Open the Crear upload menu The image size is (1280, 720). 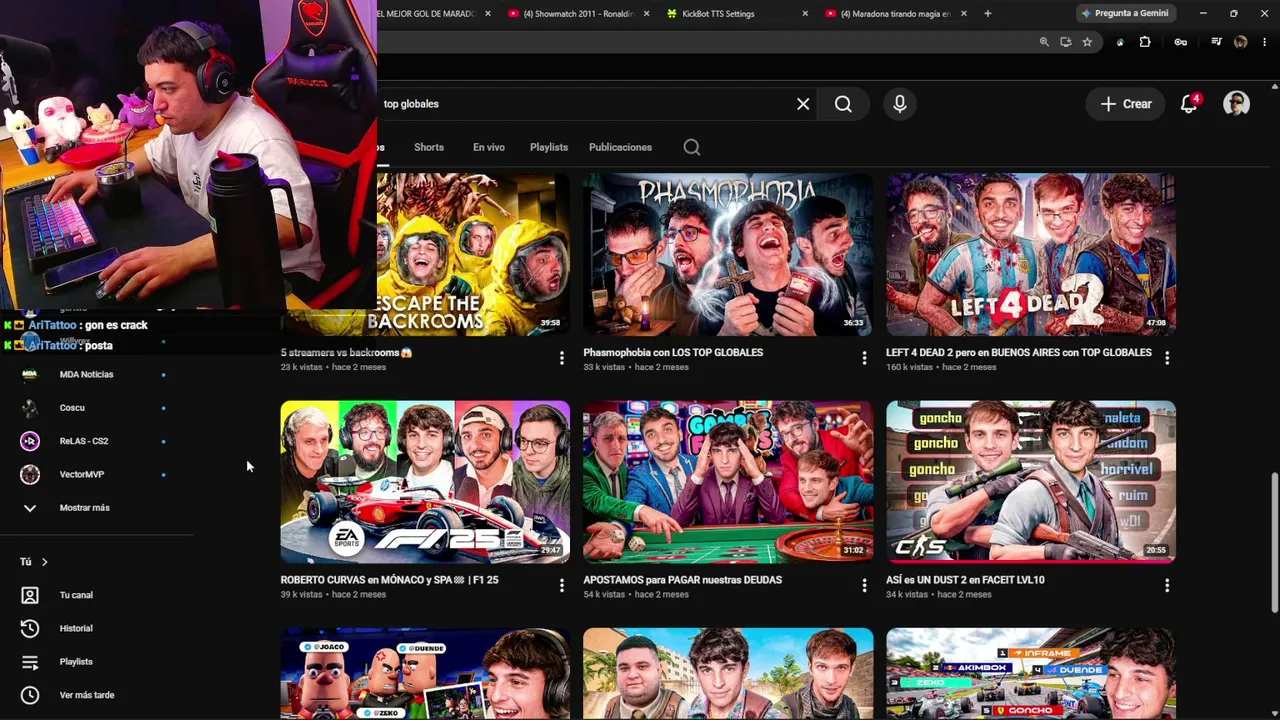1127,104
